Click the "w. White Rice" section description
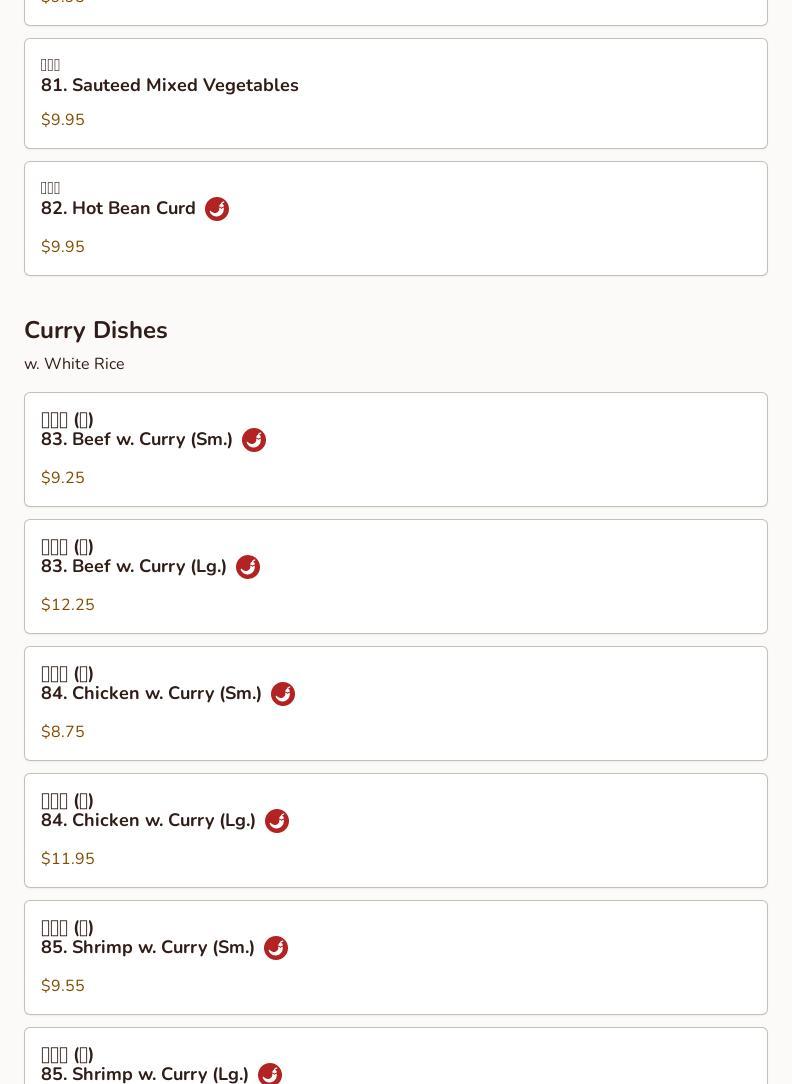The width and height of the screenshot is (792, 1084). [74, 364]
